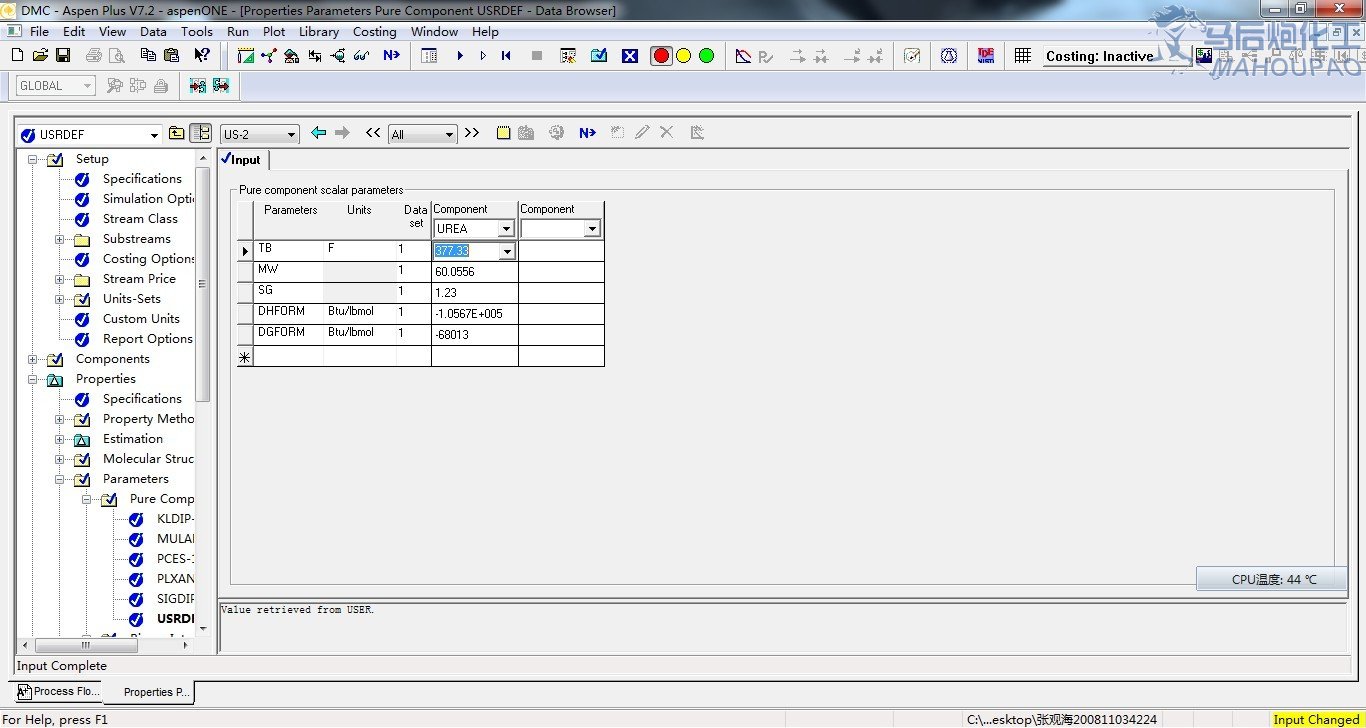Image resolution: width=1366 pixels, height=728 pixels.
Task: Click the Next (N>) button in main toolbar
Action: [391, 56]
